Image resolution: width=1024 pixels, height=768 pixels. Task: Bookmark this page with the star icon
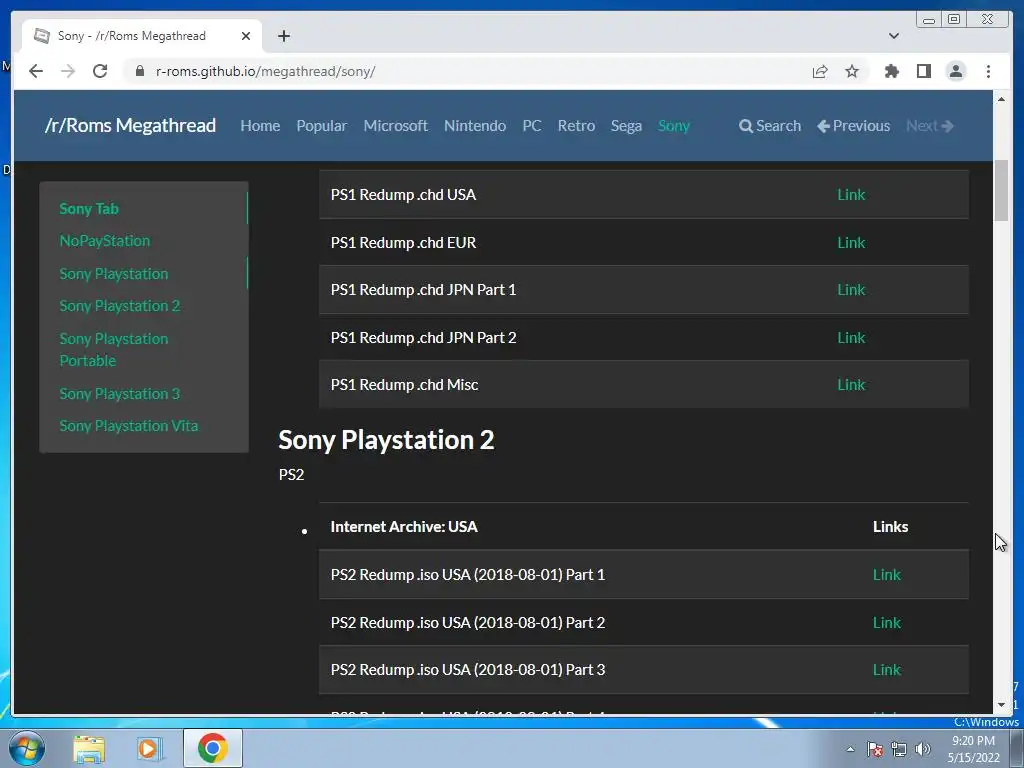[x=852, y=71]
